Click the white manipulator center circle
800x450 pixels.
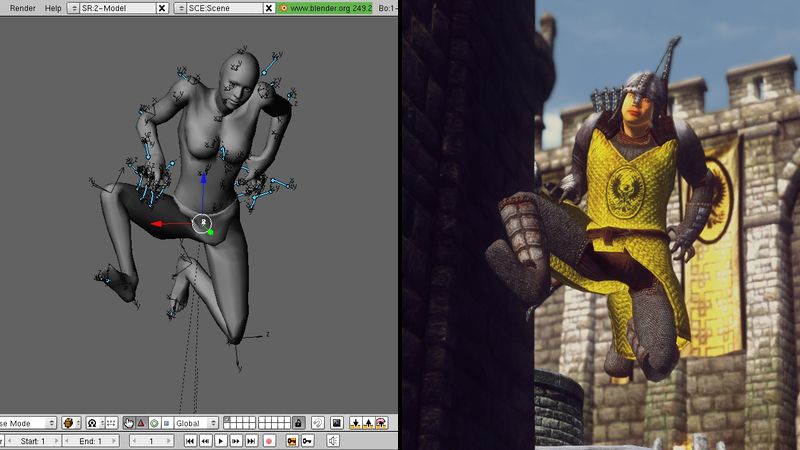[x=202, y=223]
